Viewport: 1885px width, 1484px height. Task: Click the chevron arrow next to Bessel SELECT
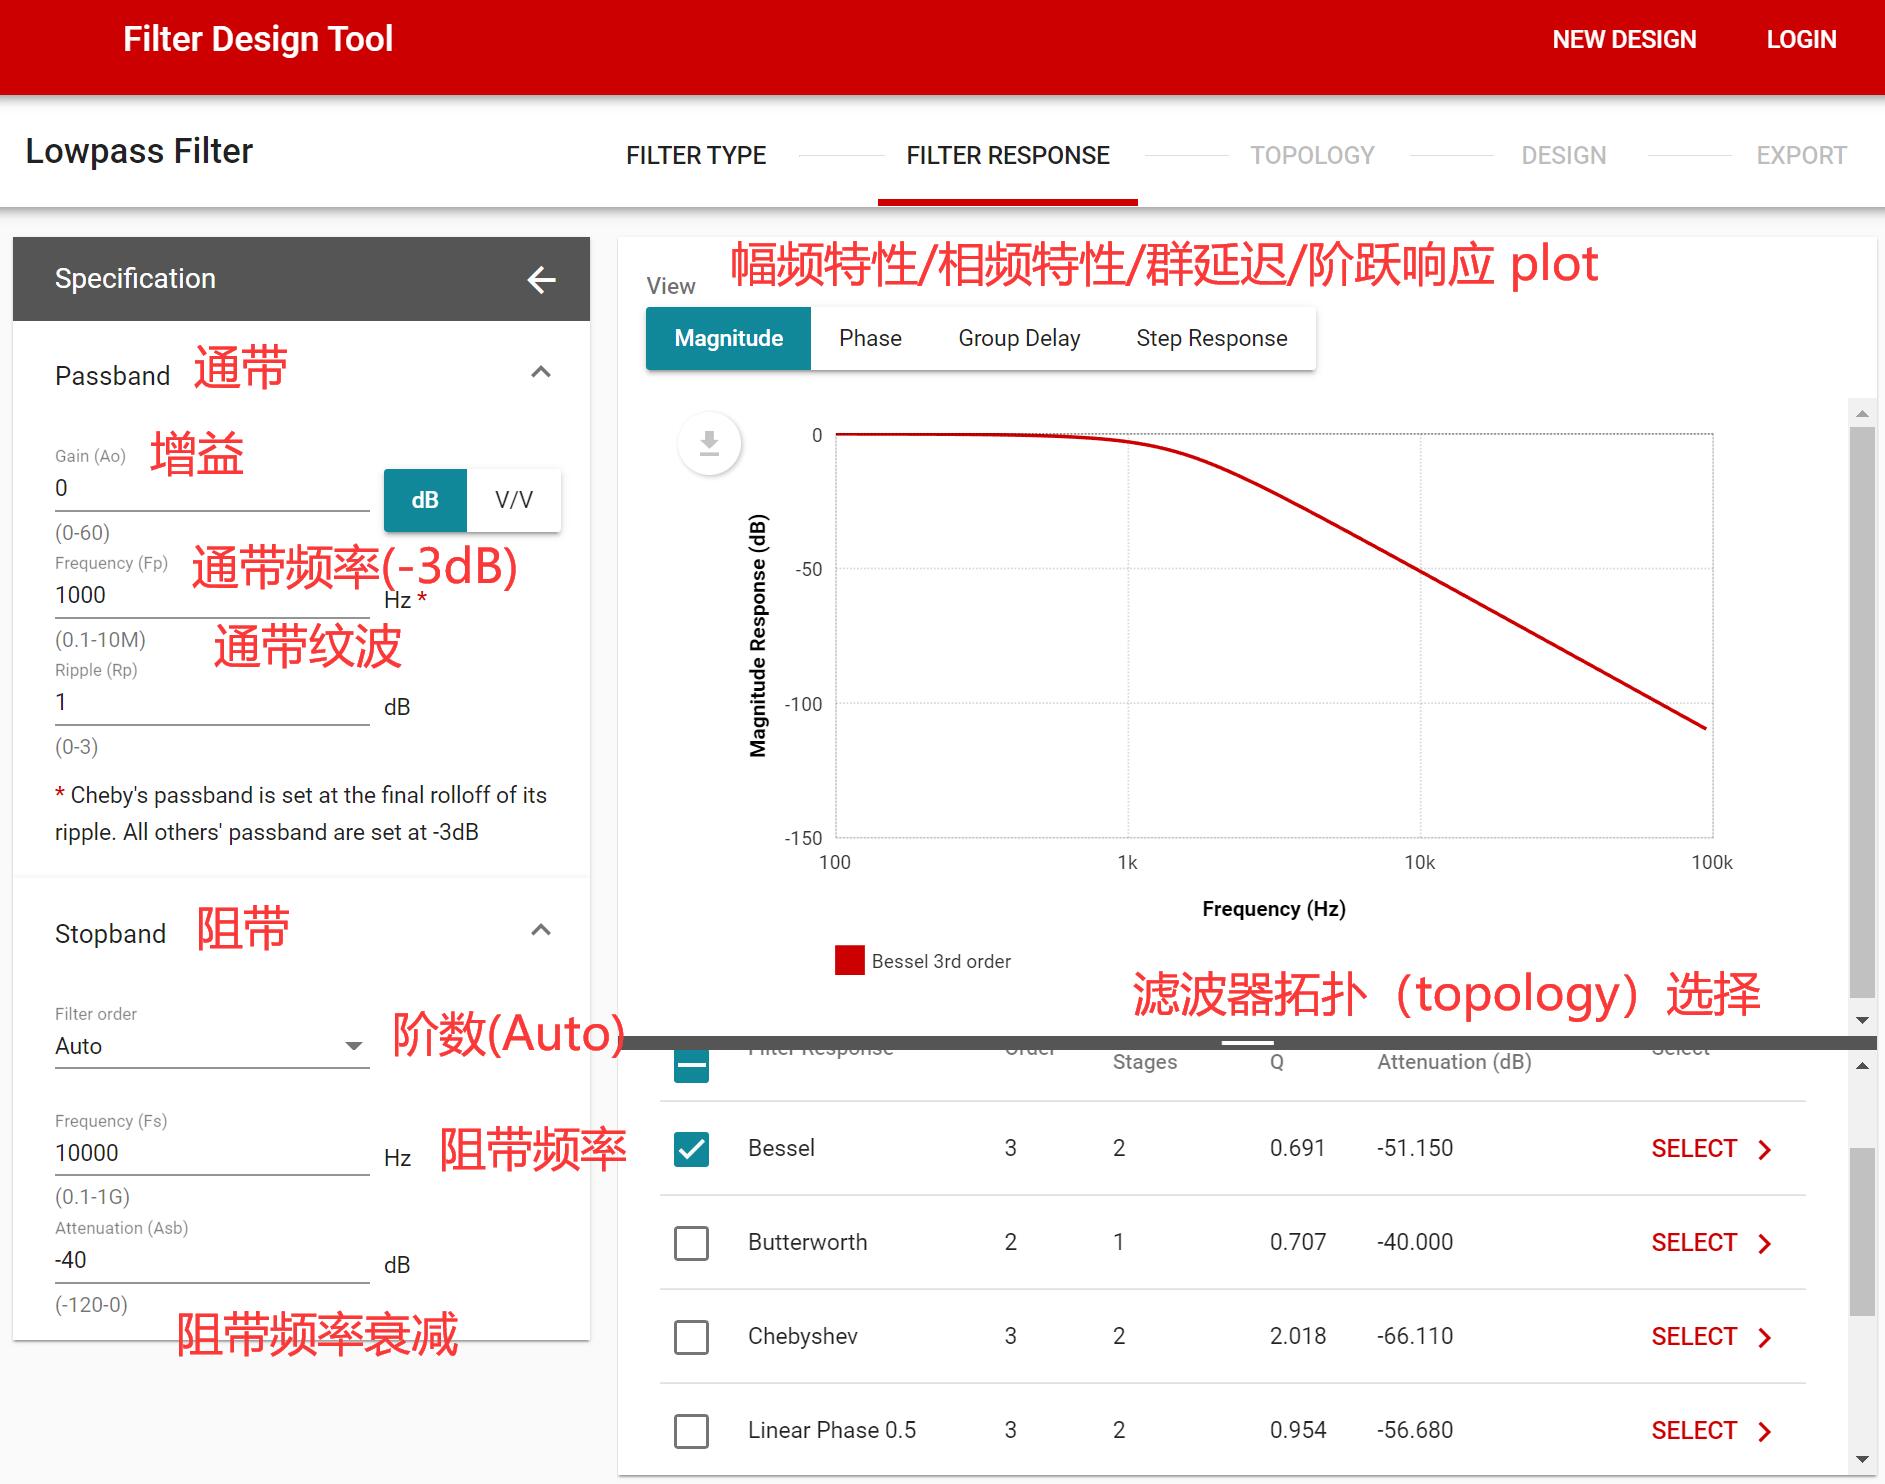pos(1765,1150)
